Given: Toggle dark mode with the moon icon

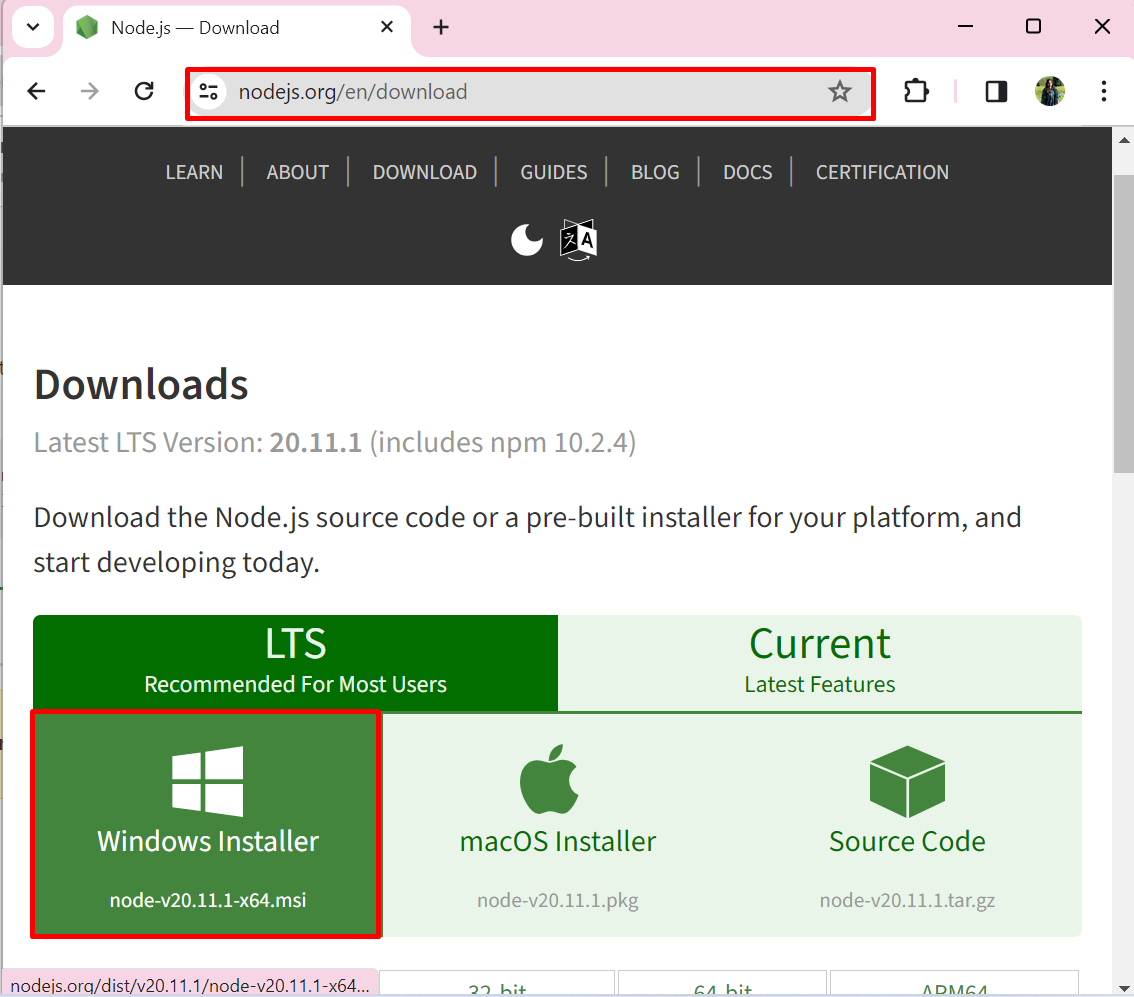Looking at the screenshot, I should pos(526,240).
